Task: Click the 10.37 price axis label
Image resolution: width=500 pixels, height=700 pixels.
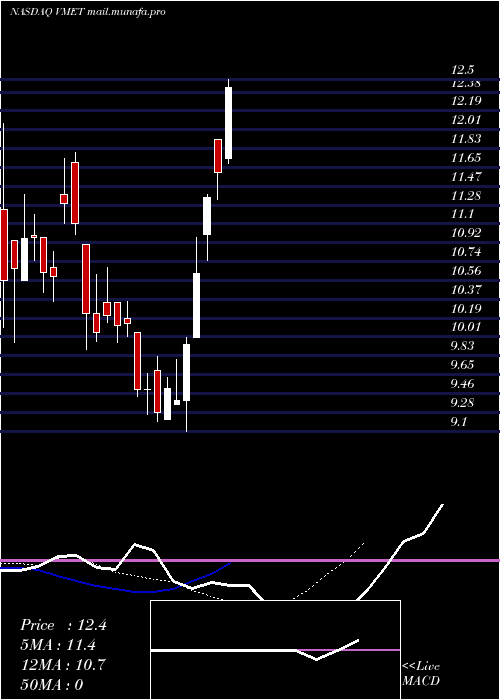Action: (466, 291)
